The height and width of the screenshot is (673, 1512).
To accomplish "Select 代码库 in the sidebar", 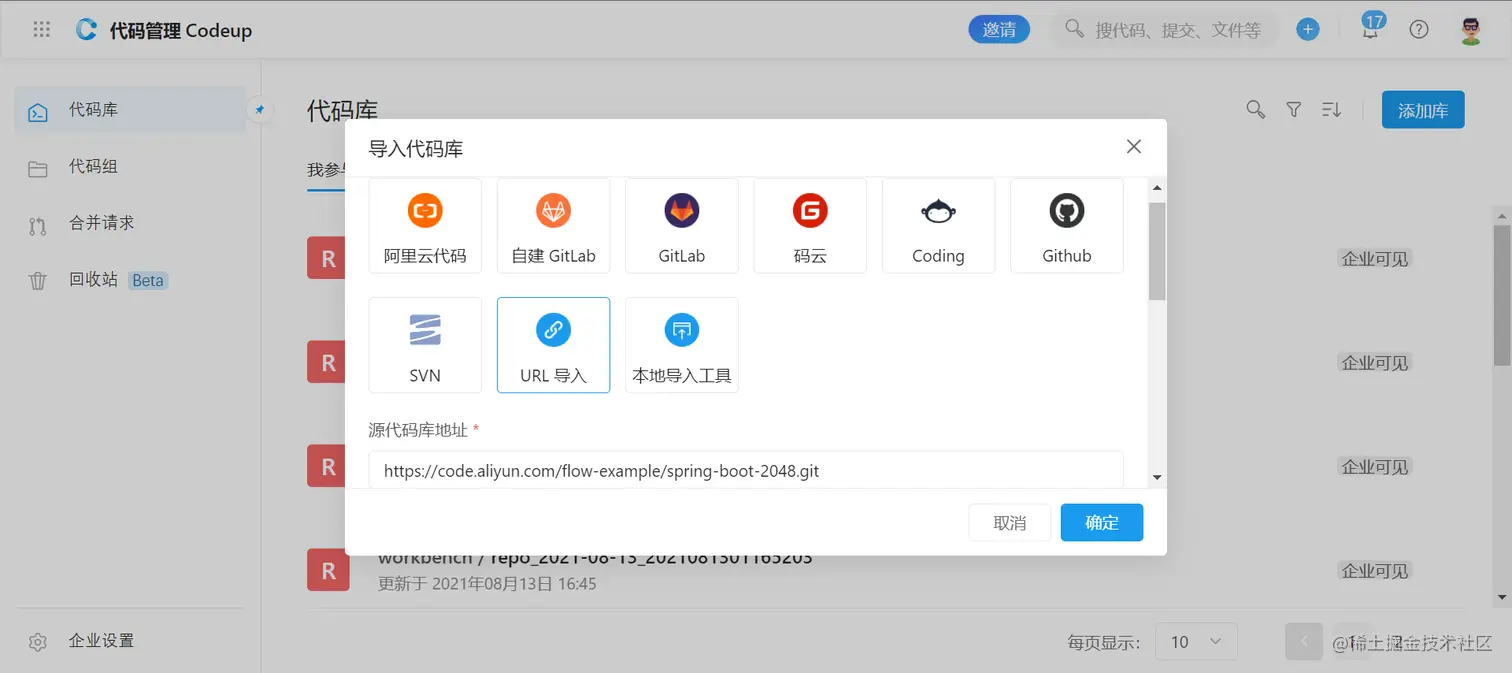I will coord(130,110).
